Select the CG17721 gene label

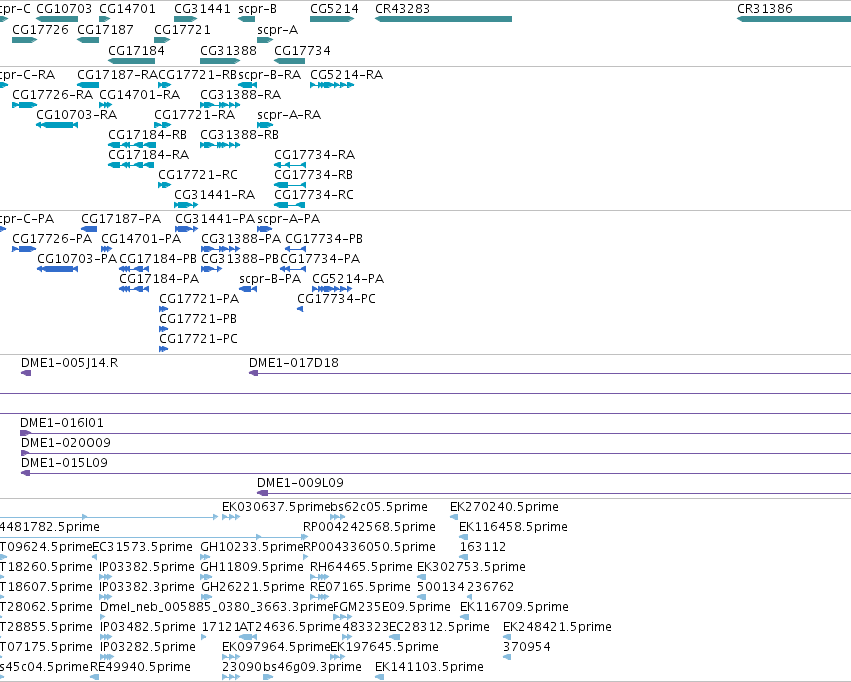click(x=182, y=30)
